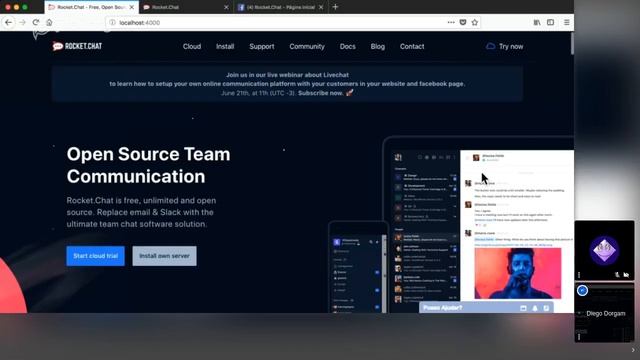Click the Try now link
The width and height of the screenshot is (640, 360).
tap(511, 47)
